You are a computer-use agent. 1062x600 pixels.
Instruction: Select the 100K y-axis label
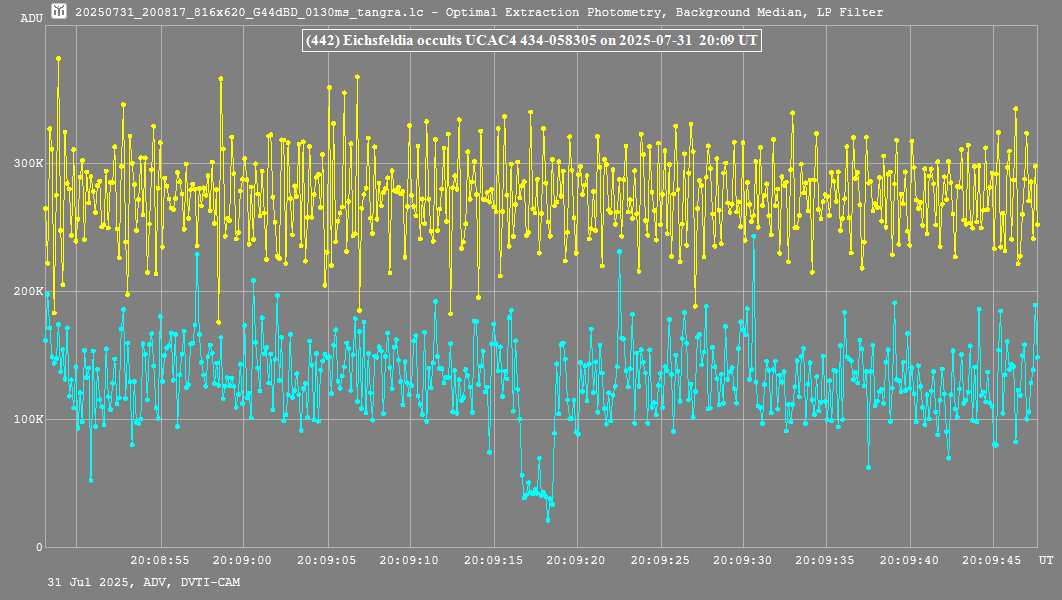coord(27,419)
